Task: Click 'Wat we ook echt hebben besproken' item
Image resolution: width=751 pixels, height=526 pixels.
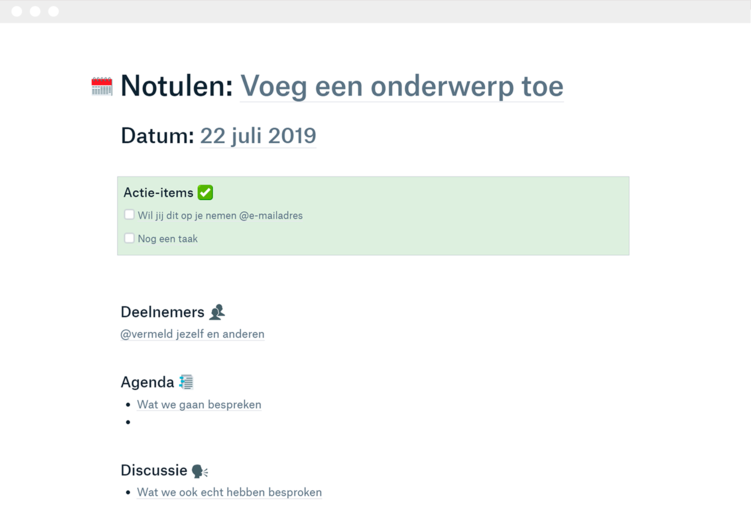Action: (x=229, y=492)
